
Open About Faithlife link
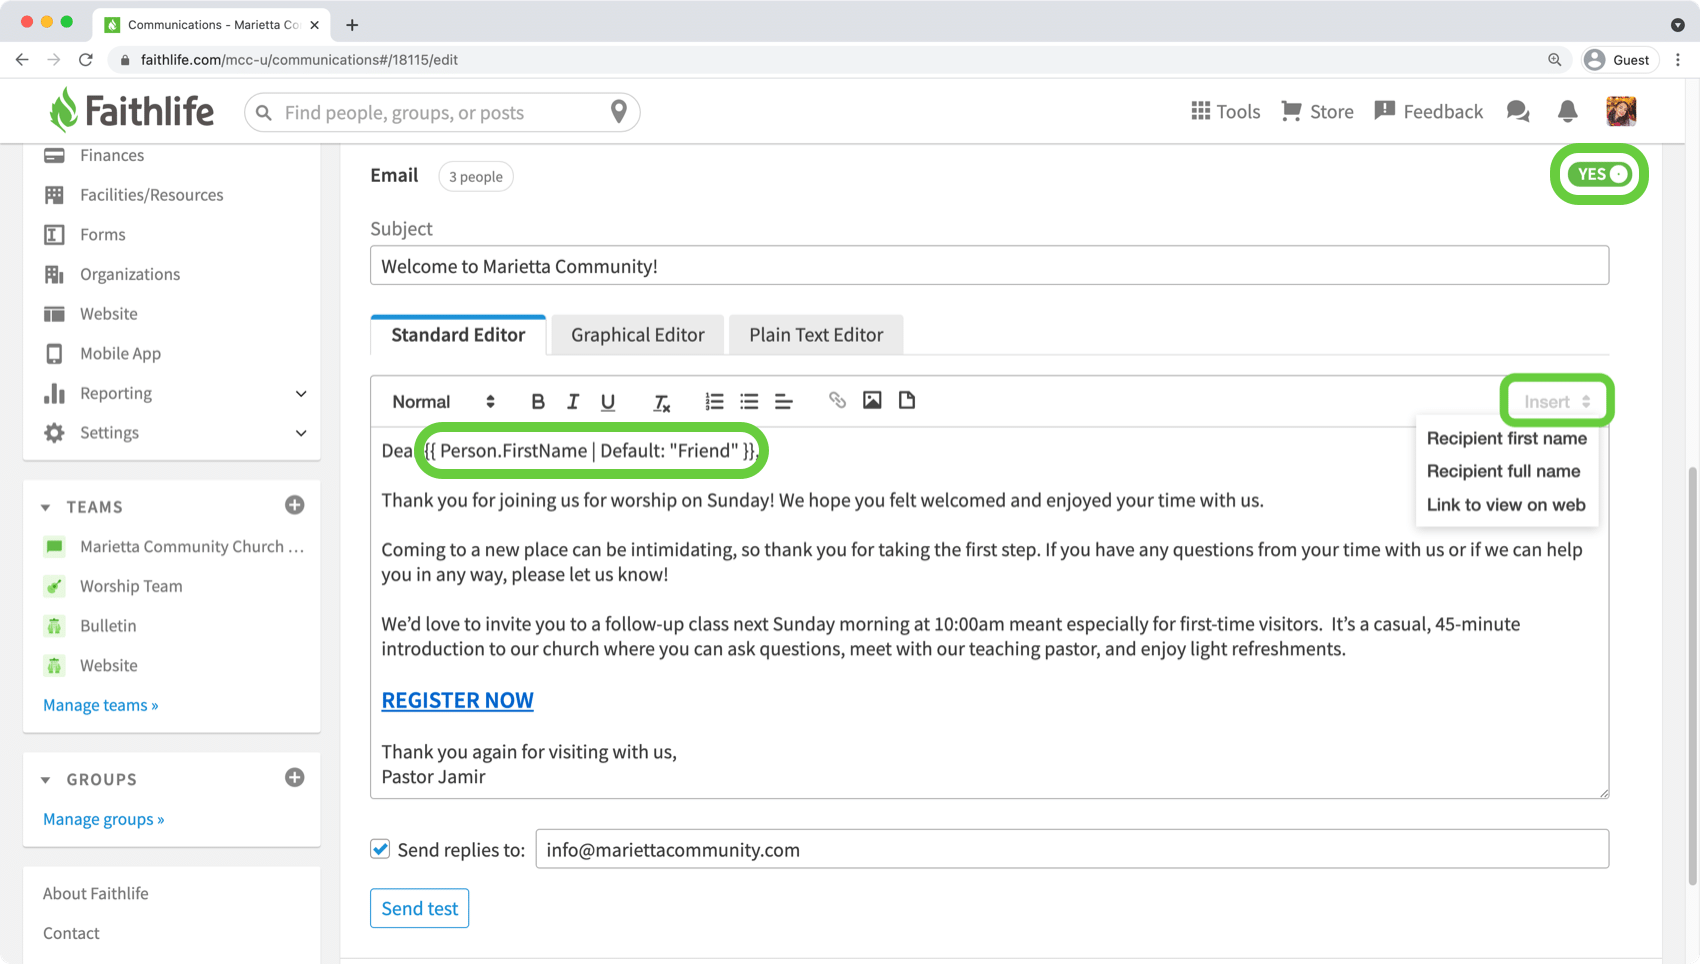[x=95, y=893]
